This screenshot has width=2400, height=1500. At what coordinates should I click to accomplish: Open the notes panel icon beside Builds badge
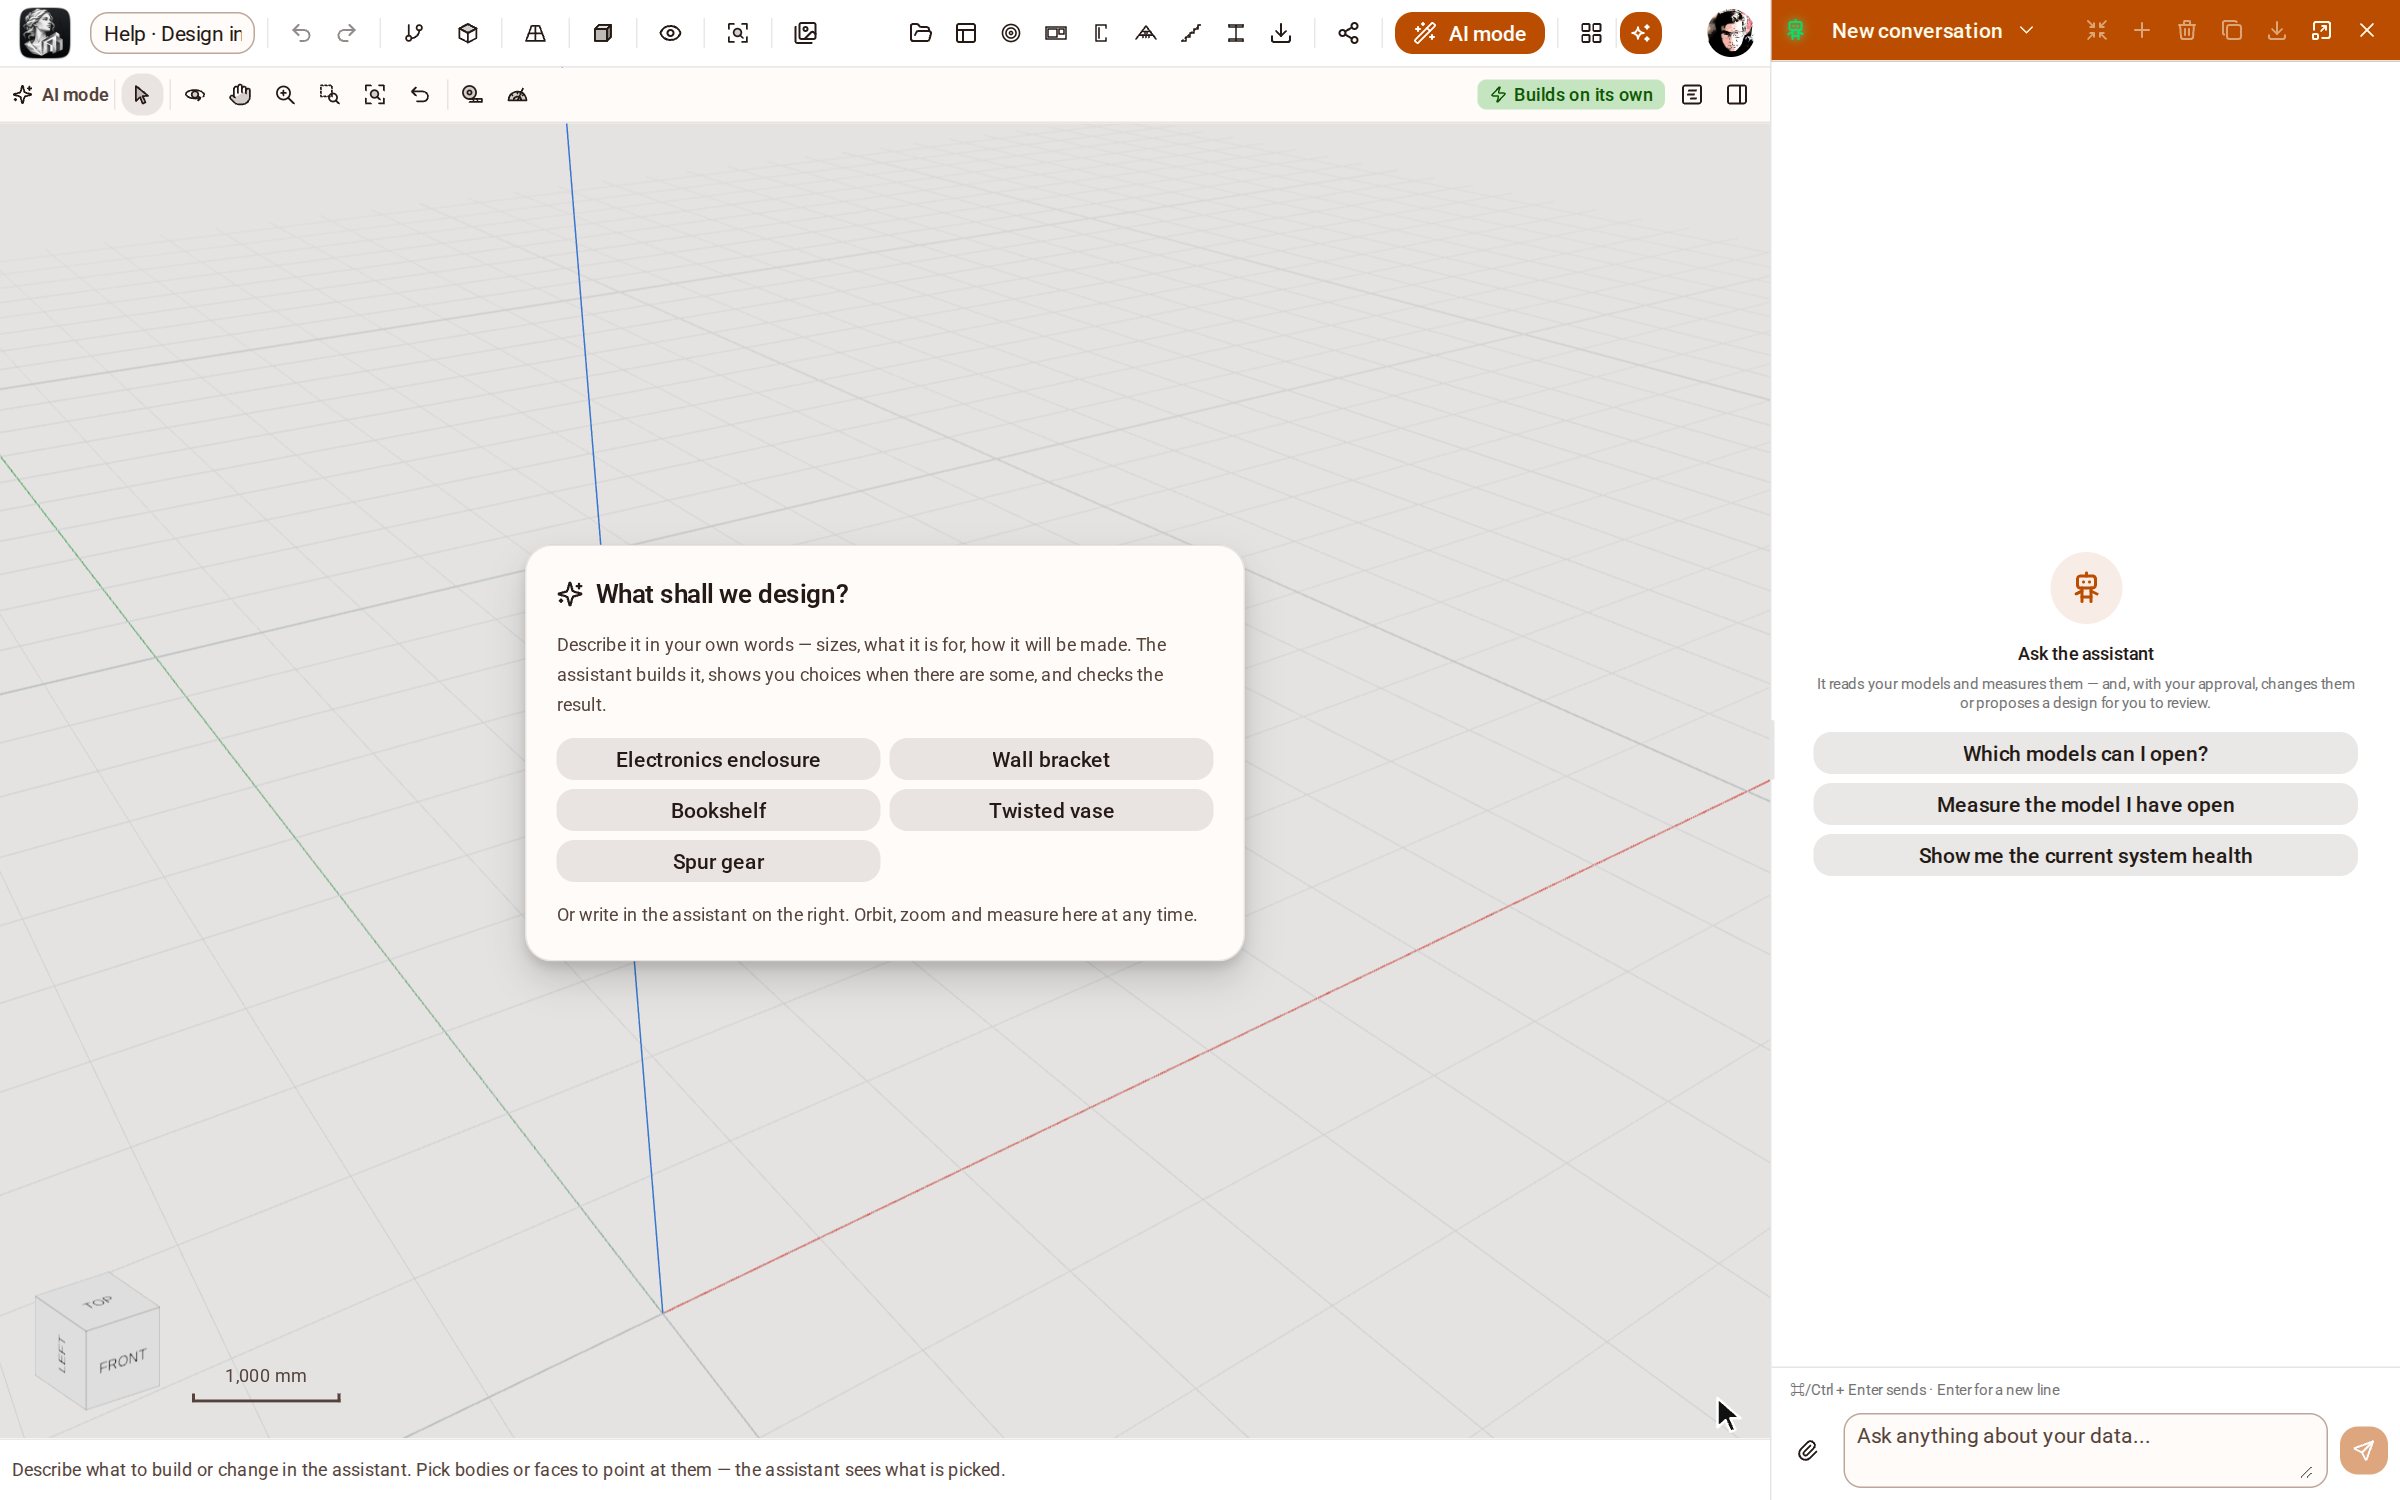coord(1692,95)
